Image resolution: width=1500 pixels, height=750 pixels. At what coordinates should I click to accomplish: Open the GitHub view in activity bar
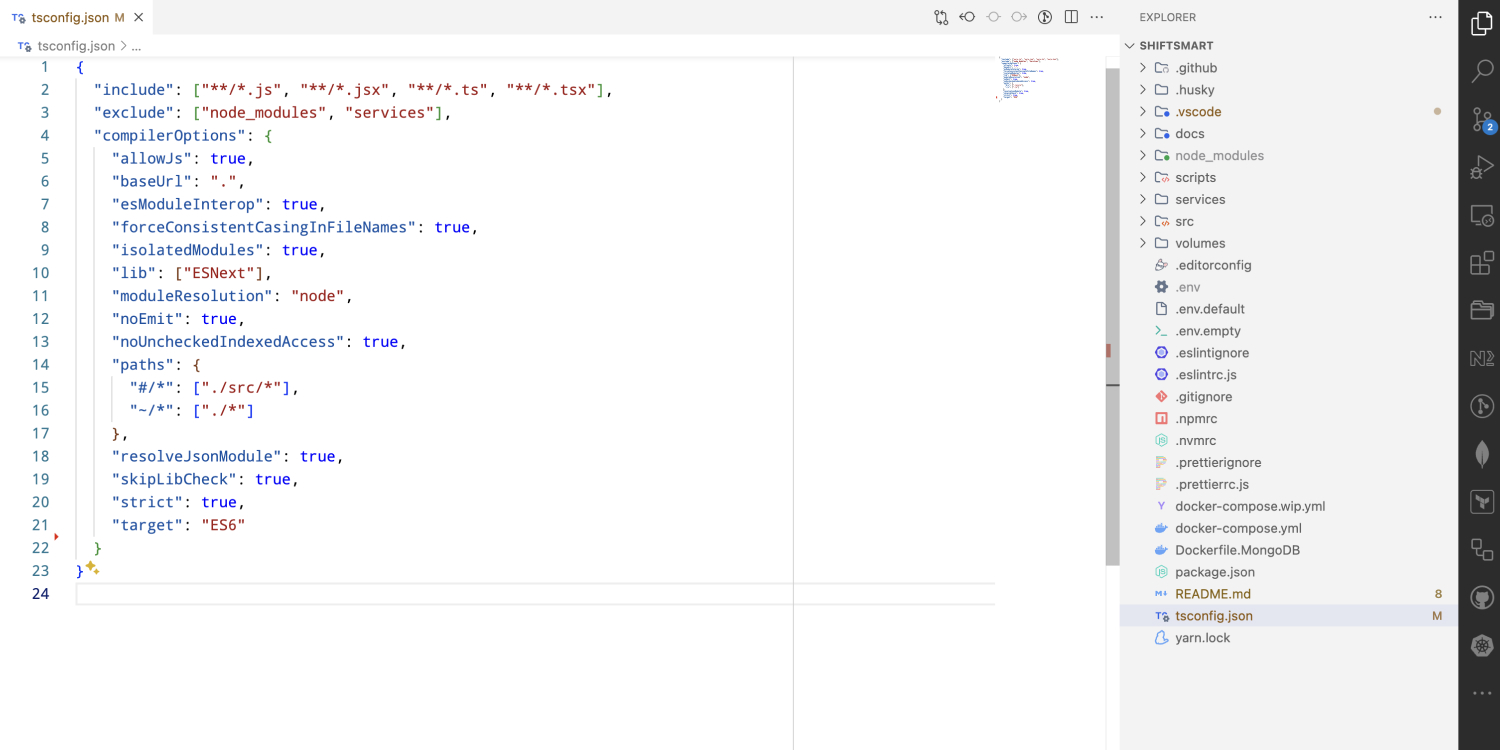point(1481,597)
